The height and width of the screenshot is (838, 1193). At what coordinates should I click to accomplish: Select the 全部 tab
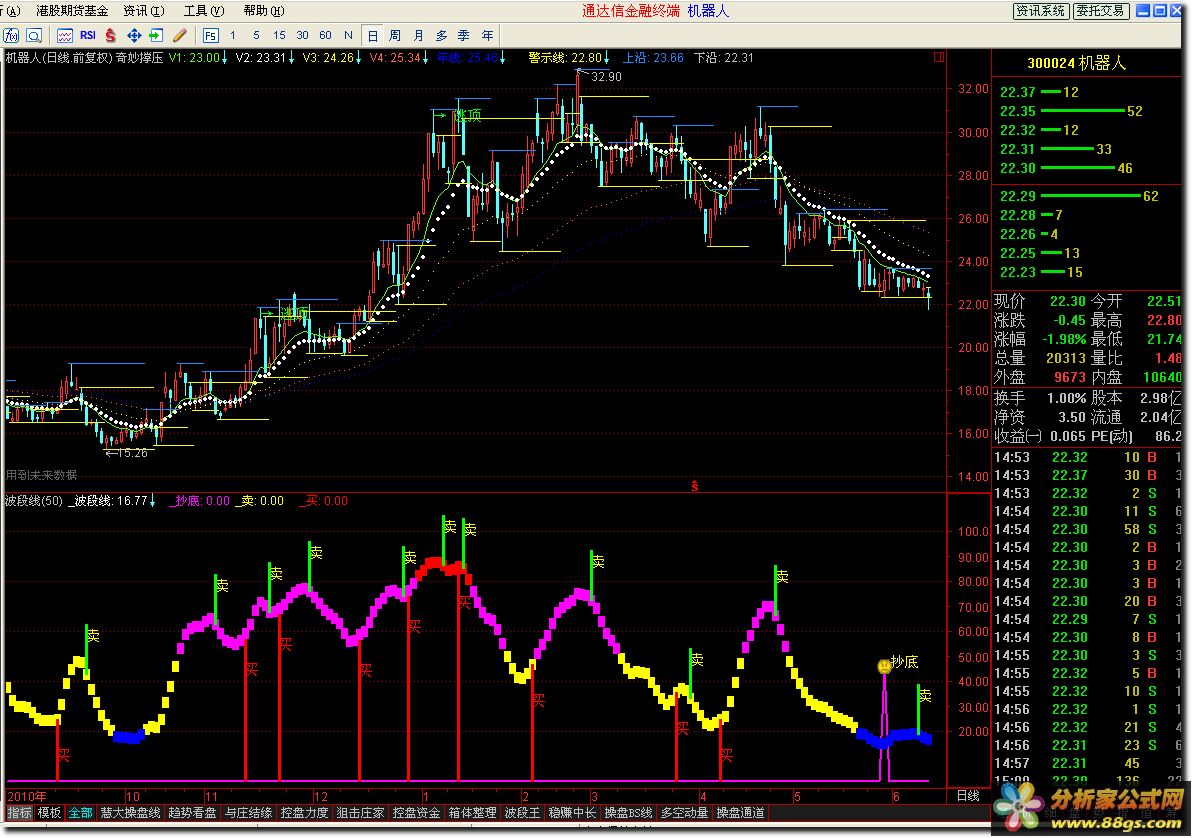point(81,813)
